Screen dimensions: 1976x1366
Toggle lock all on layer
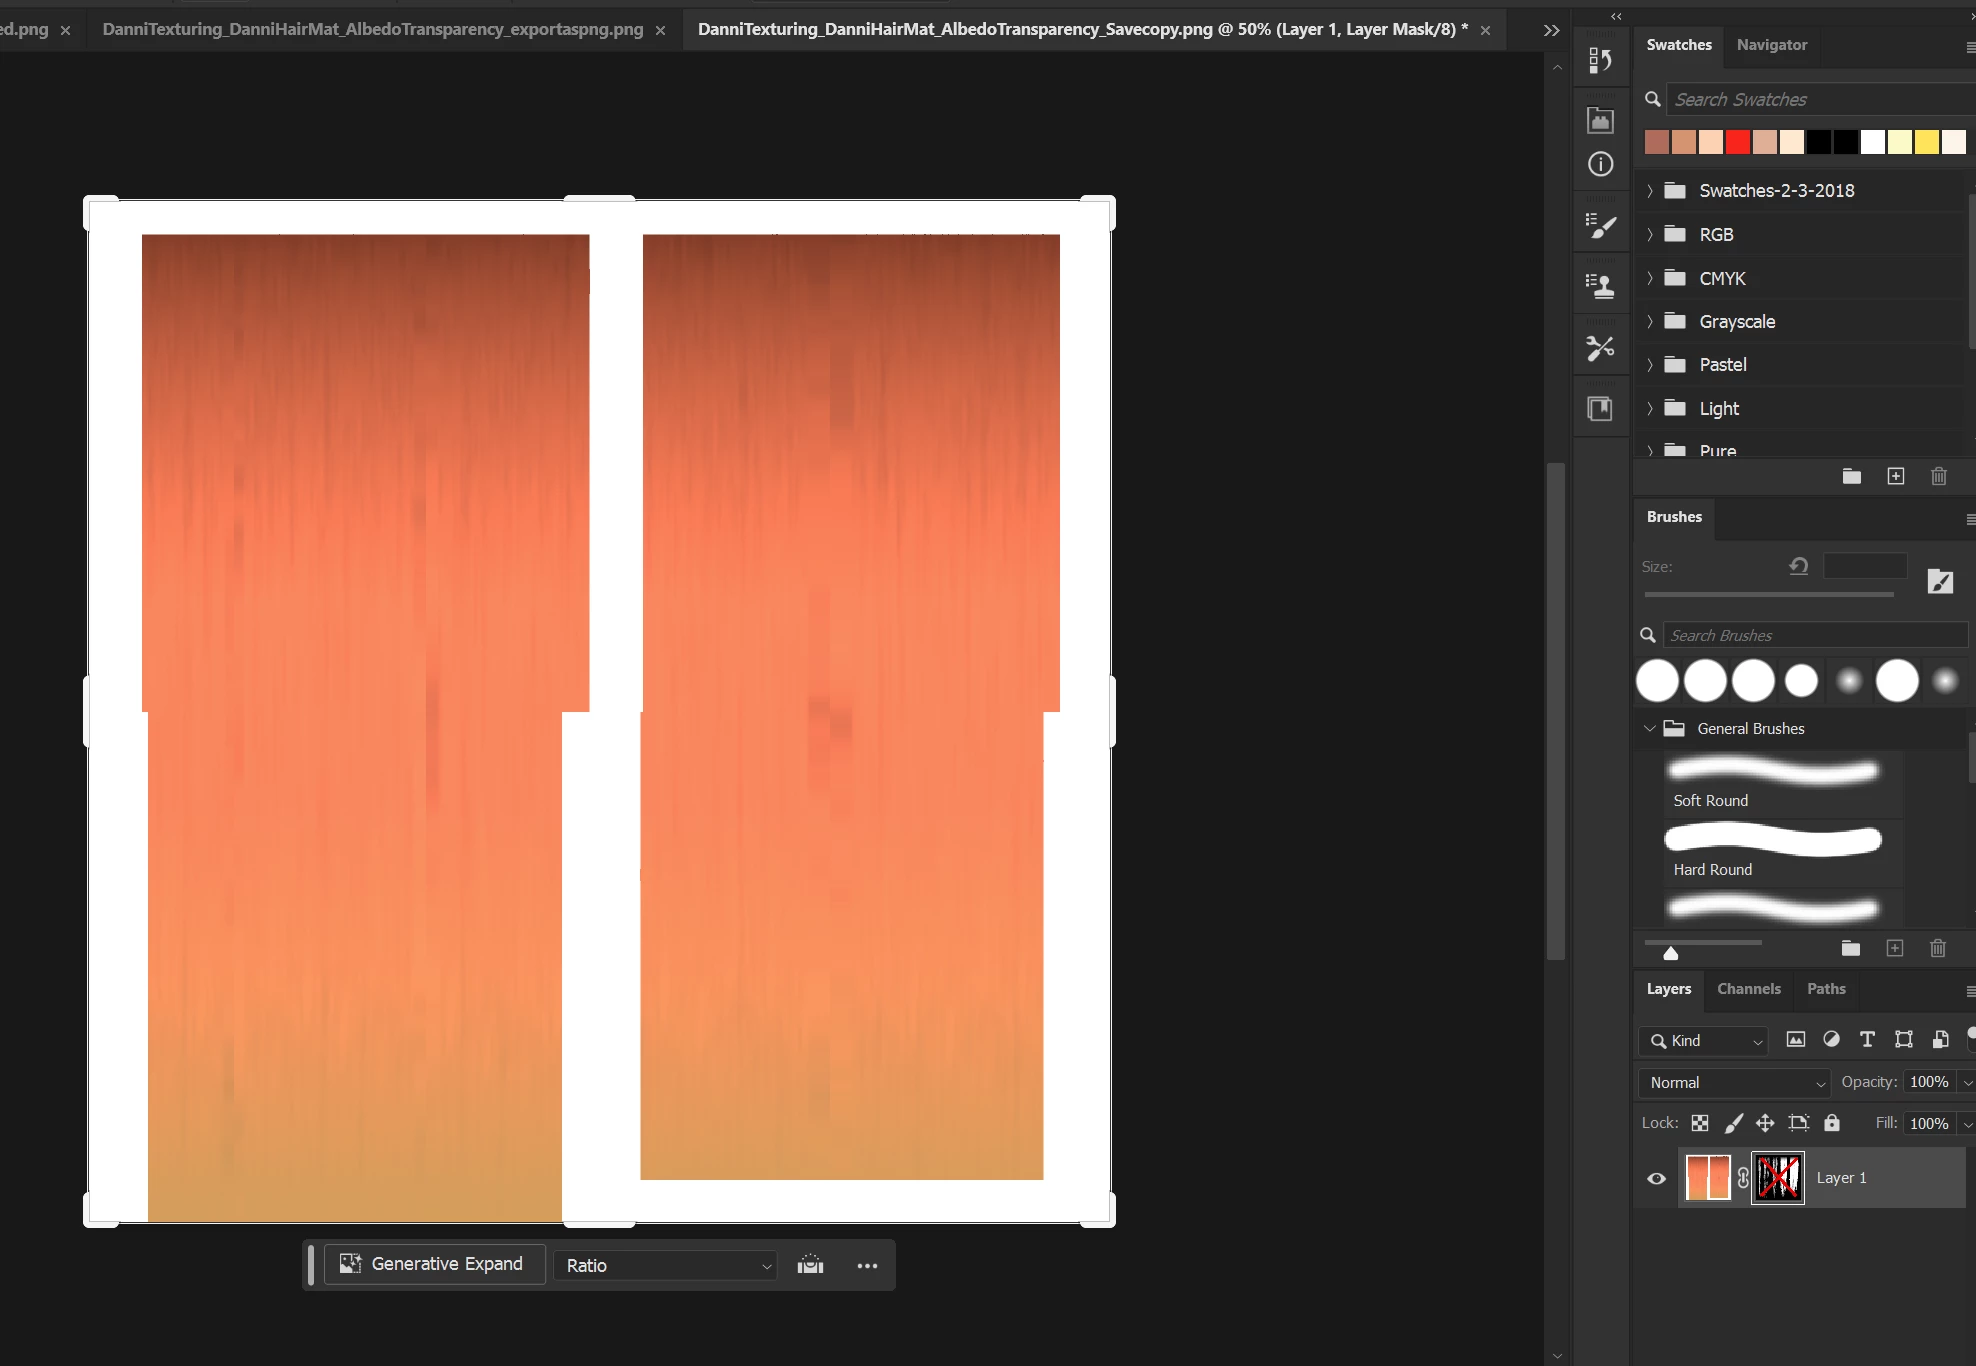[1831, 1123]
